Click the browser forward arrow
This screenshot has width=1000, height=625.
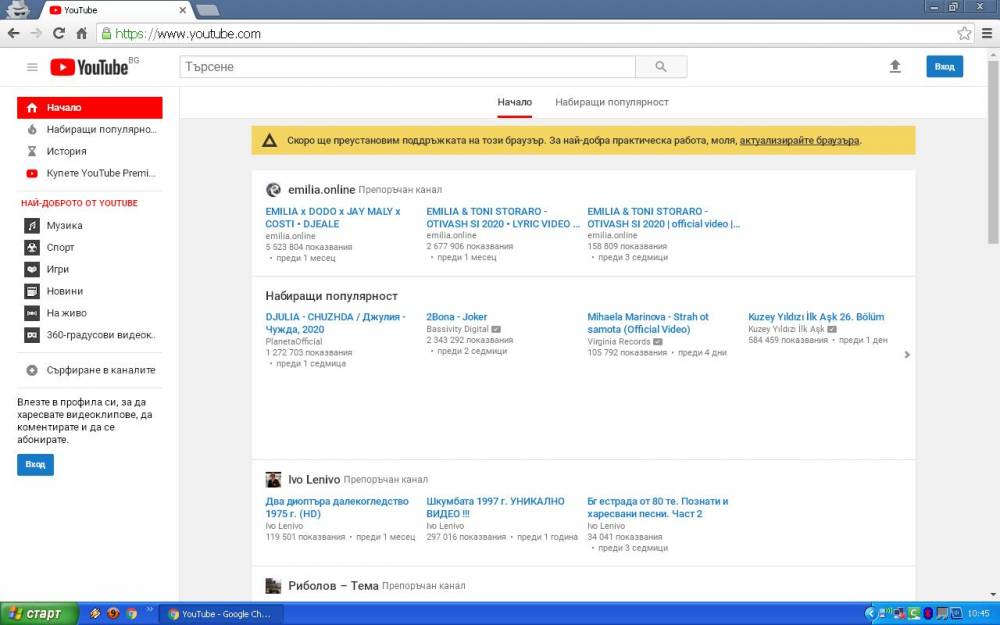[36, 33]
